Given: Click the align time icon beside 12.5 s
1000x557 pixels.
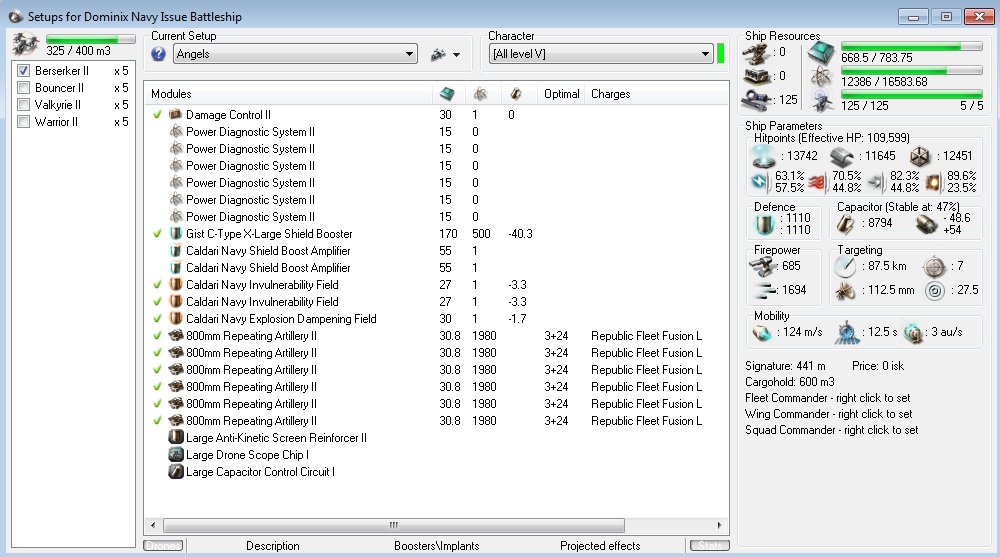Looking at the screenshot, I should point(846,332).
